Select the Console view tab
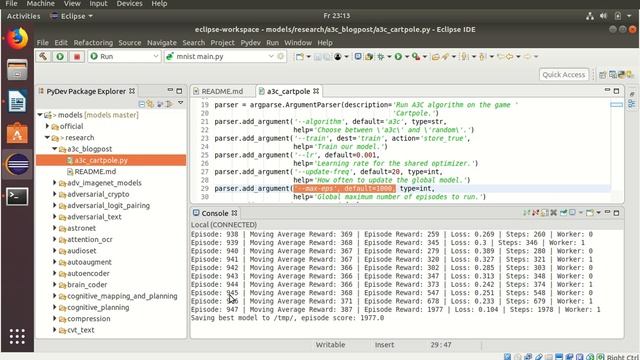 click(x=215, y=213)
